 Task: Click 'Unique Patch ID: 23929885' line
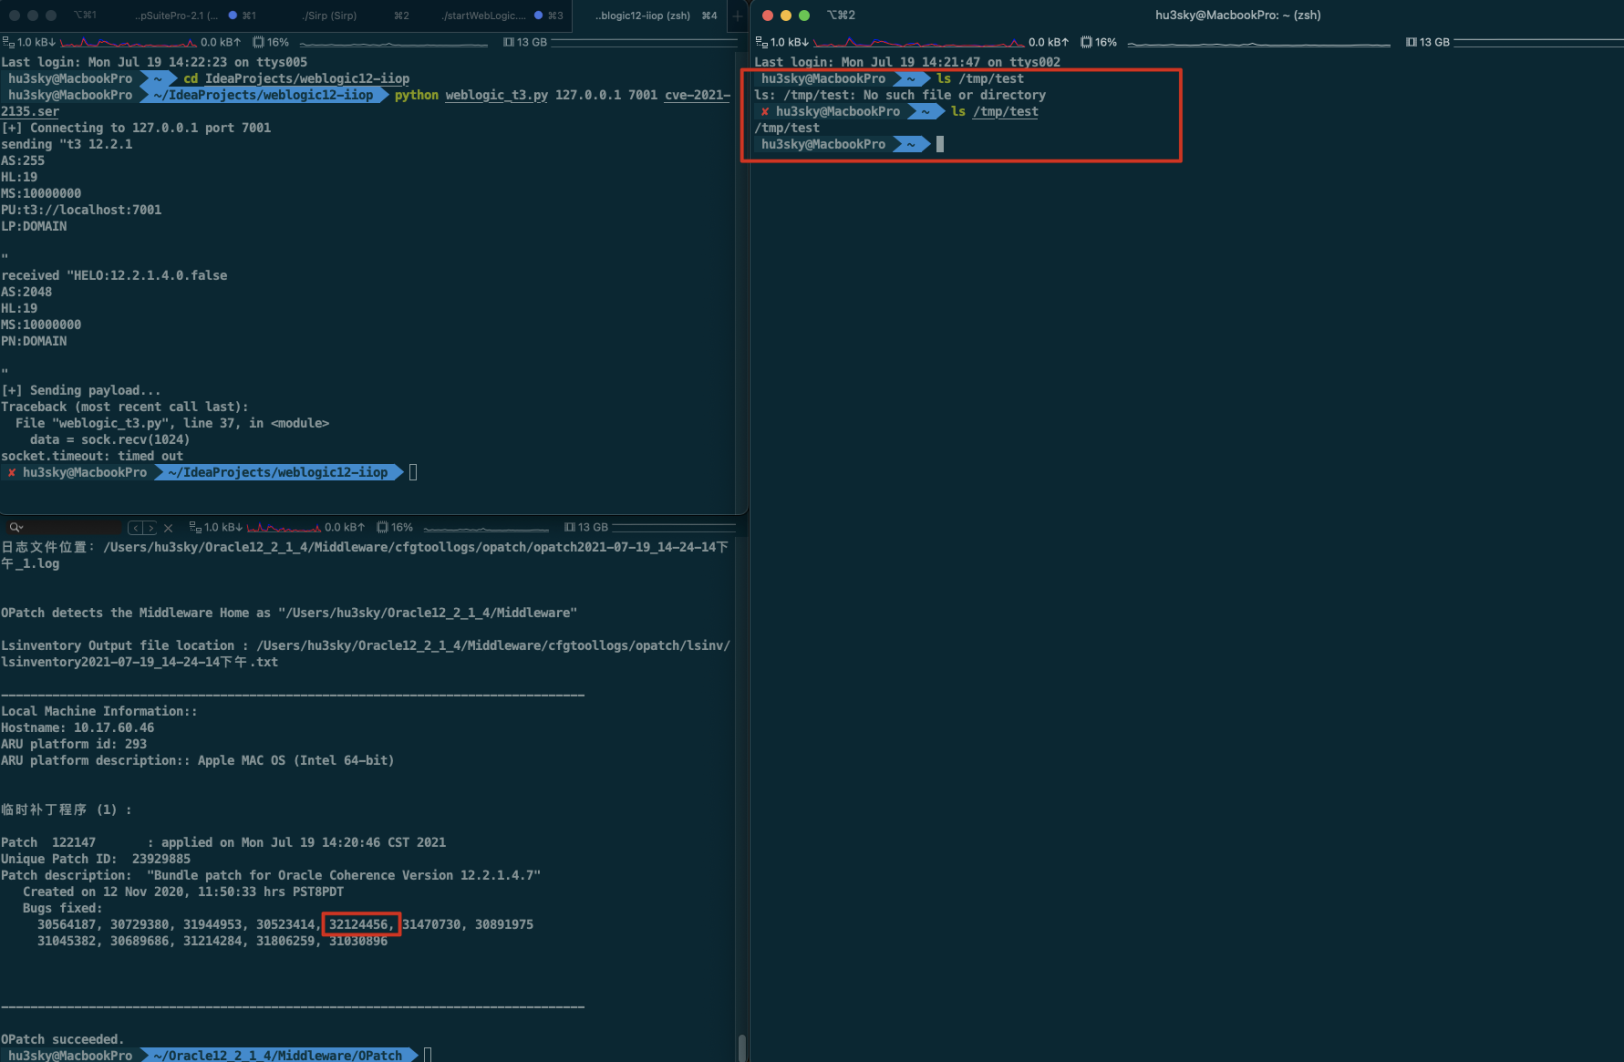coord(95,859)
